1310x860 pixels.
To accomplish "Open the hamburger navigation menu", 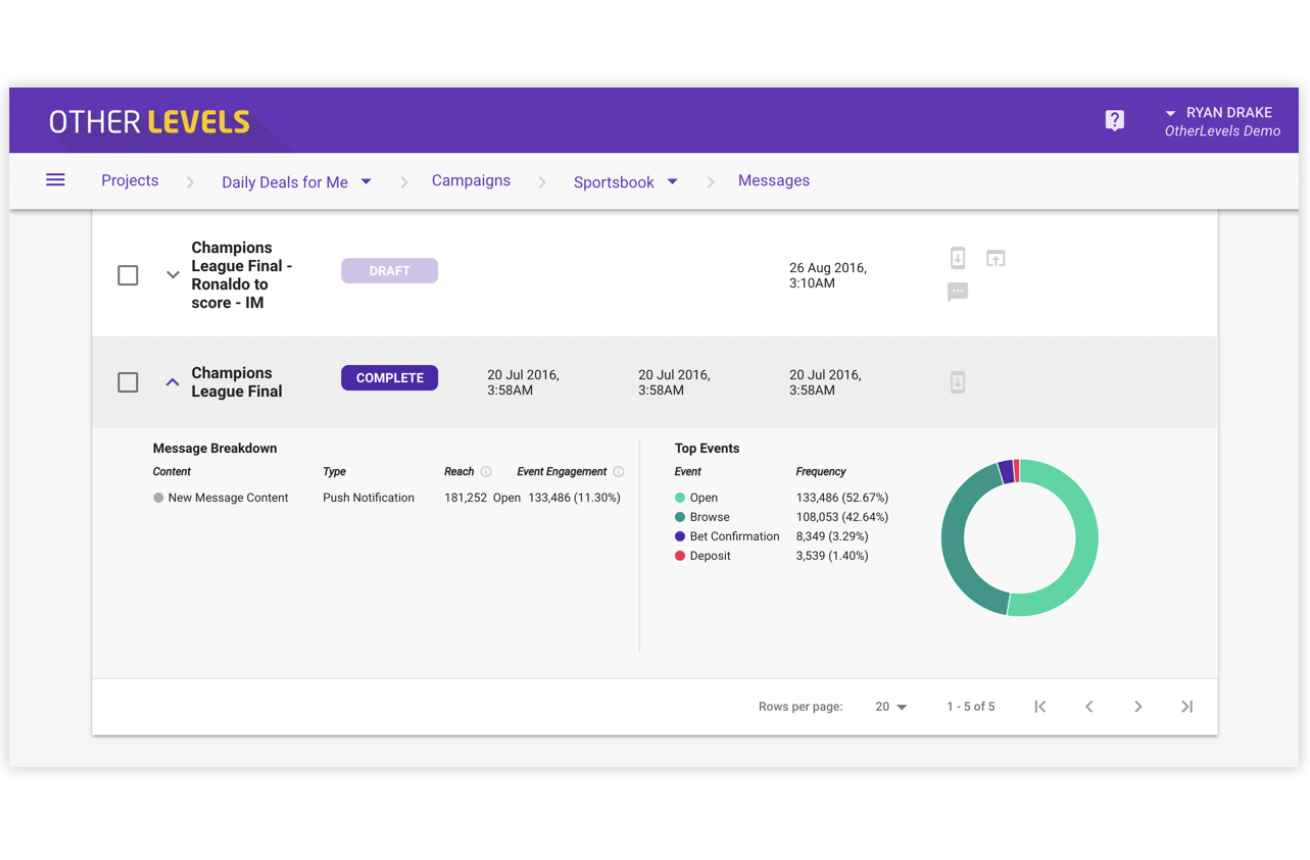I will (x=56, y=180).
